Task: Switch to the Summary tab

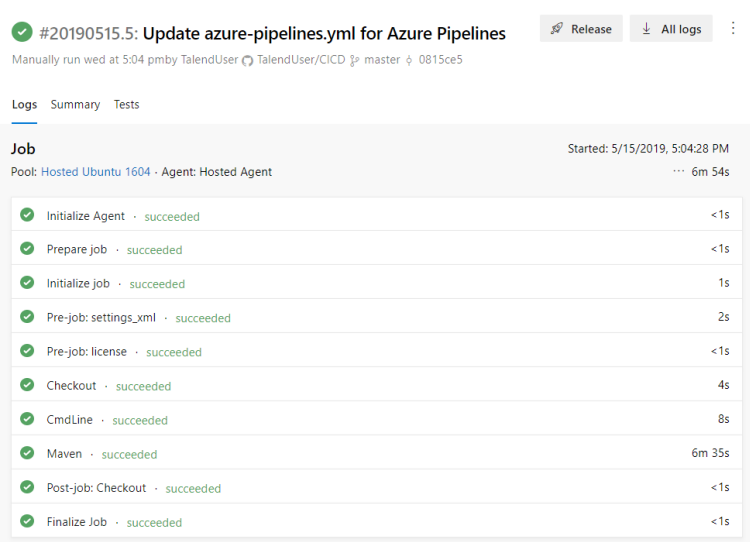Action: tap(75, 105)
